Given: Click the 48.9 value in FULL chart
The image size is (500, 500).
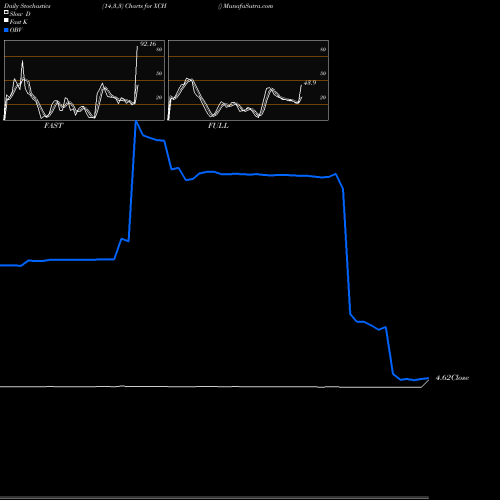Looking at the screenshot, I should [310, 83].
